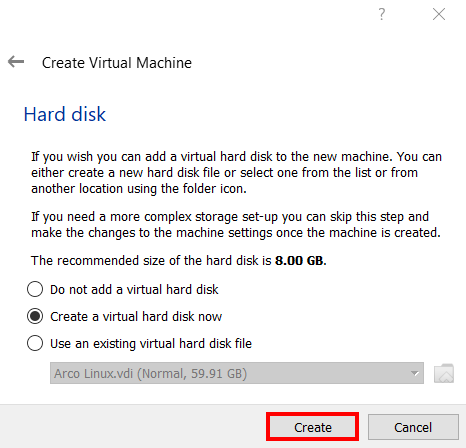Click the paragraph mentioning the folder icon
Image resolution: width=466 pixels, height=448 pixels.
pos(236,173)
